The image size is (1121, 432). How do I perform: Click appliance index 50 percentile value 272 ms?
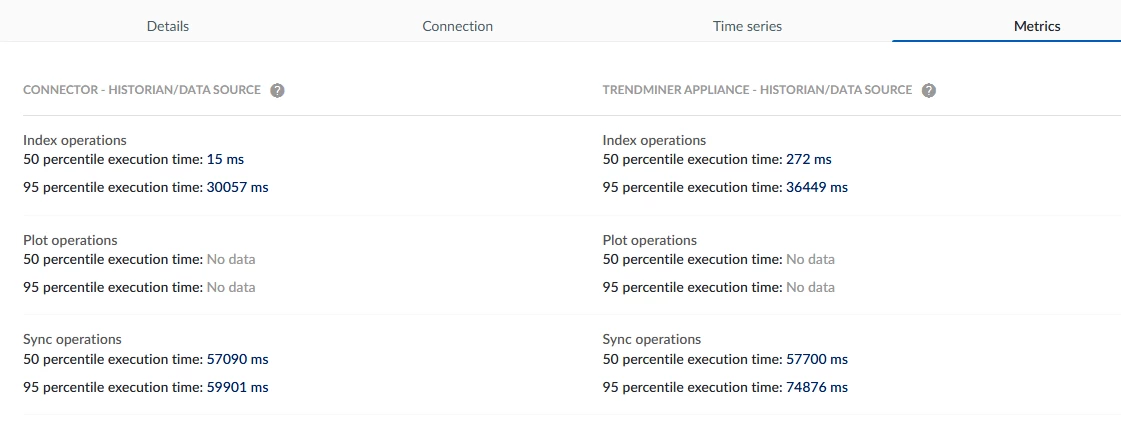[x=808, y=159]
